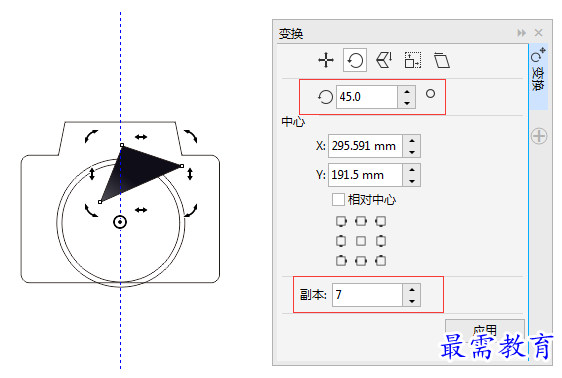Select top-right anchor point

click(x=381, y=221)
